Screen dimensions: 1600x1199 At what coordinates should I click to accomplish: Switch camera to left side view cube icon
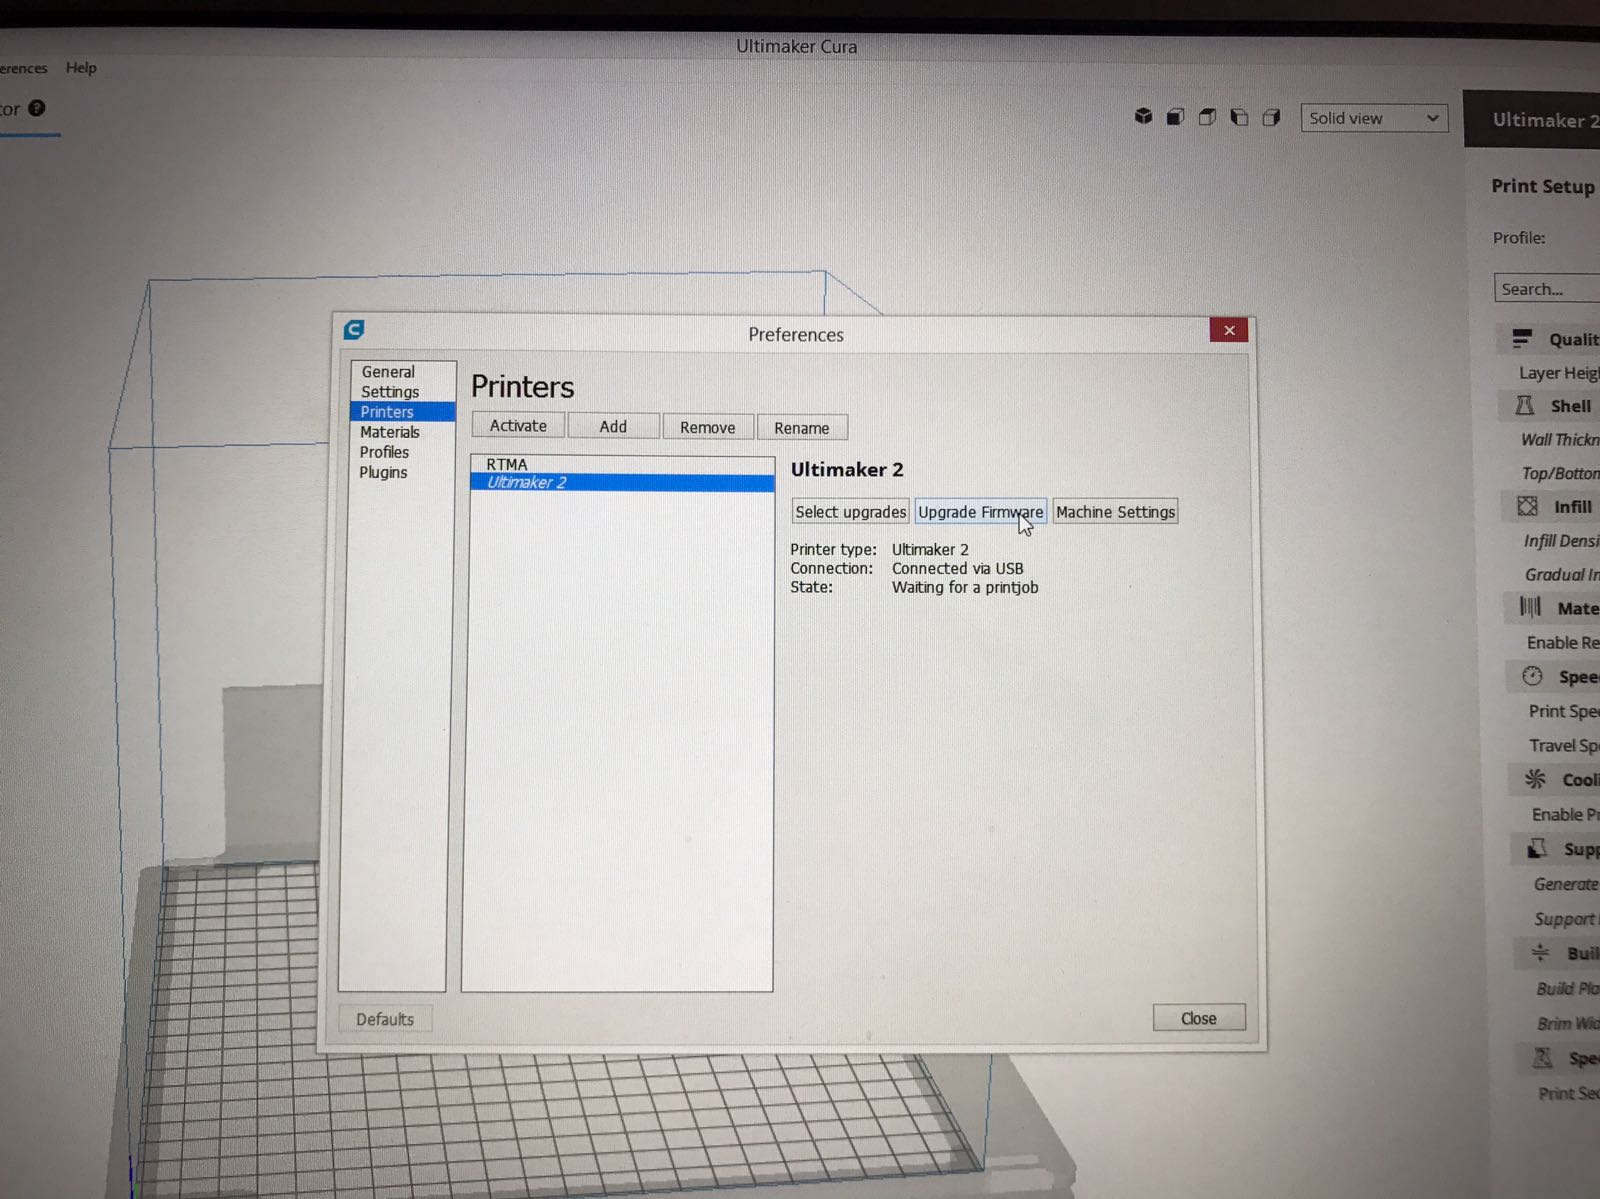[1239, 117]
